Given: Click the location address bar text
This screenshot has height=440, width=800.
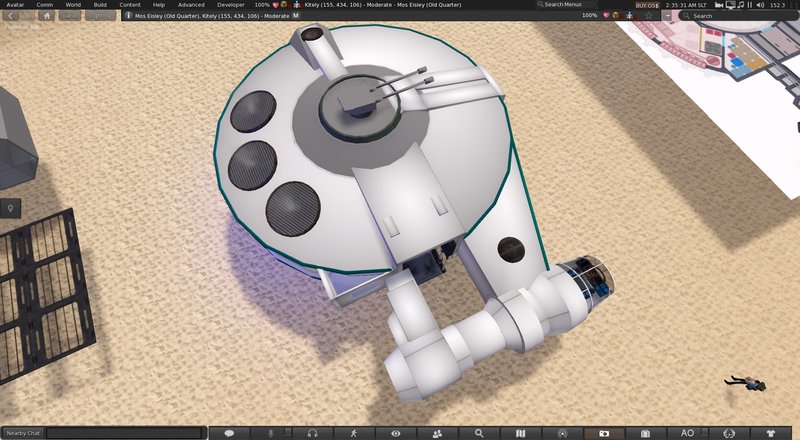Looking at the screenshot, I should pos(212,16).
